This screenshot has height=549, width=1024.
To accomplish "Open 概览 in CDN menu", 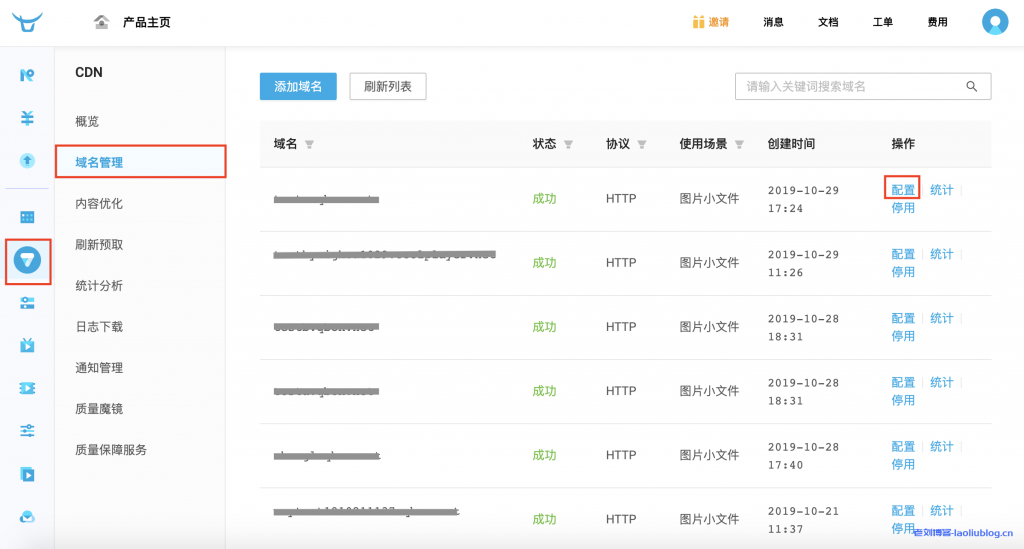I will (87, 121).
